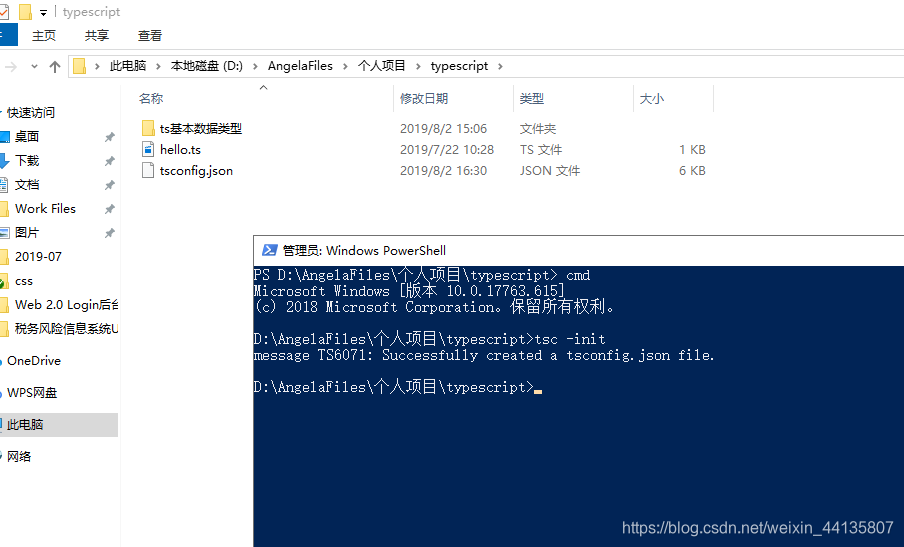Select 此电脑 in the address breadcrumb

pos(128,66)
